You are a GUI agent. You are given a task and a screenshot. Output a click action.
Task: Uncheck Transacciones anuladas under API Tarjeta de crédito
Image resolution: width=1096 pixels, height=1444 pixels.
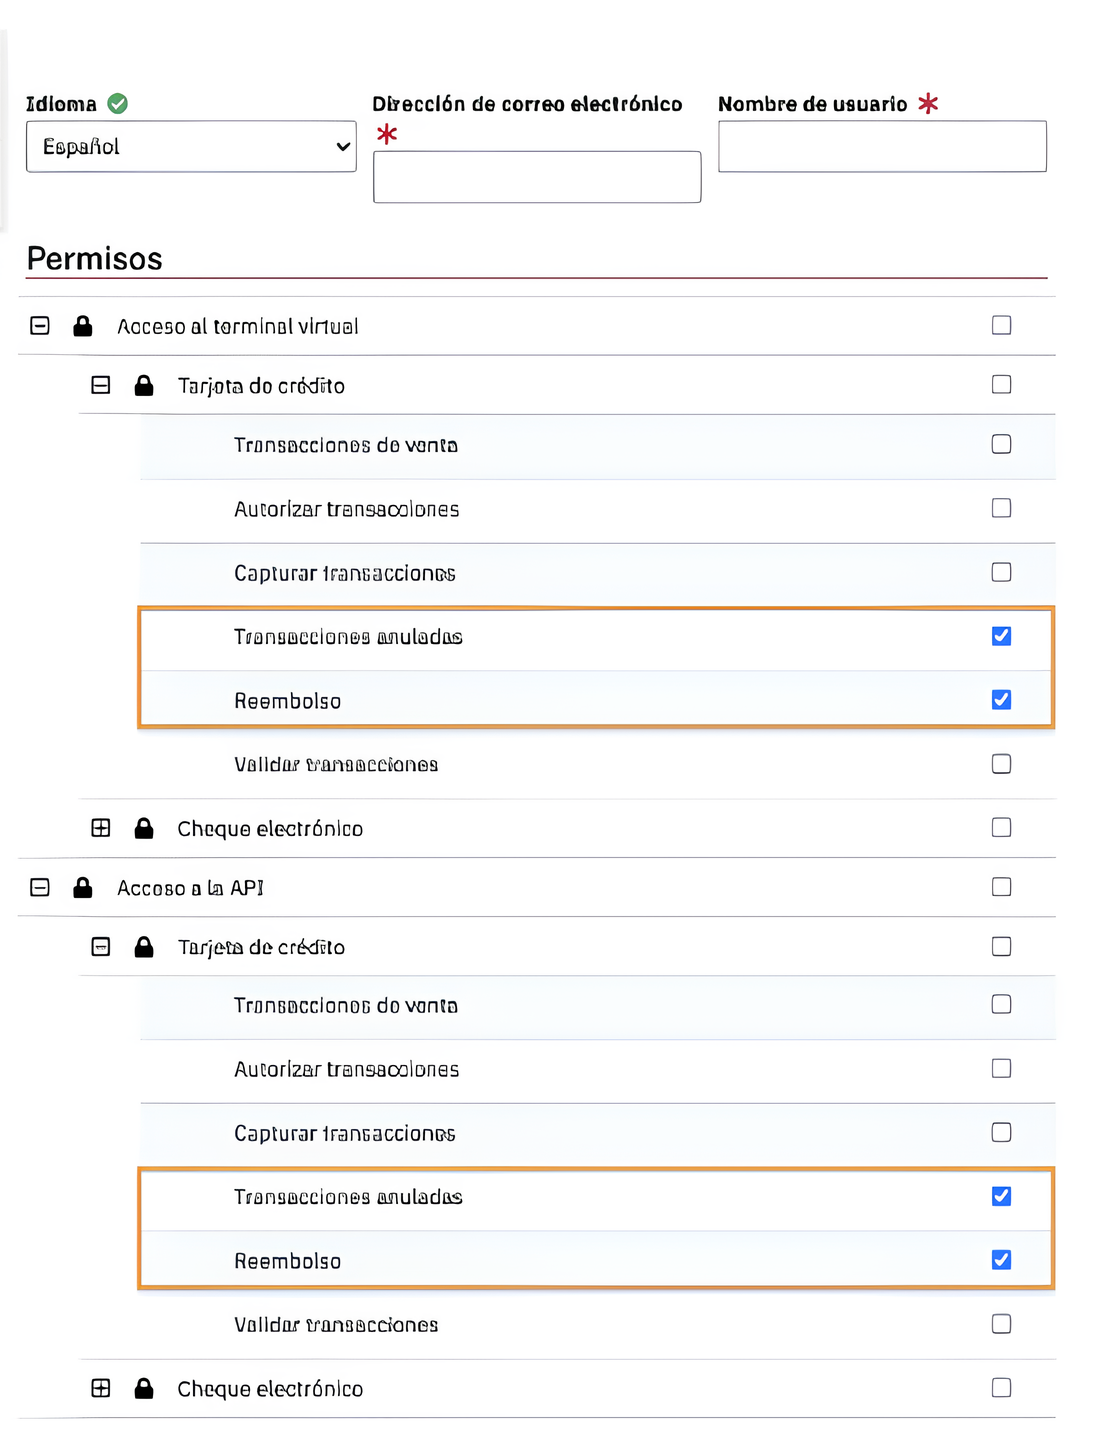(x=1001, y=1196)
